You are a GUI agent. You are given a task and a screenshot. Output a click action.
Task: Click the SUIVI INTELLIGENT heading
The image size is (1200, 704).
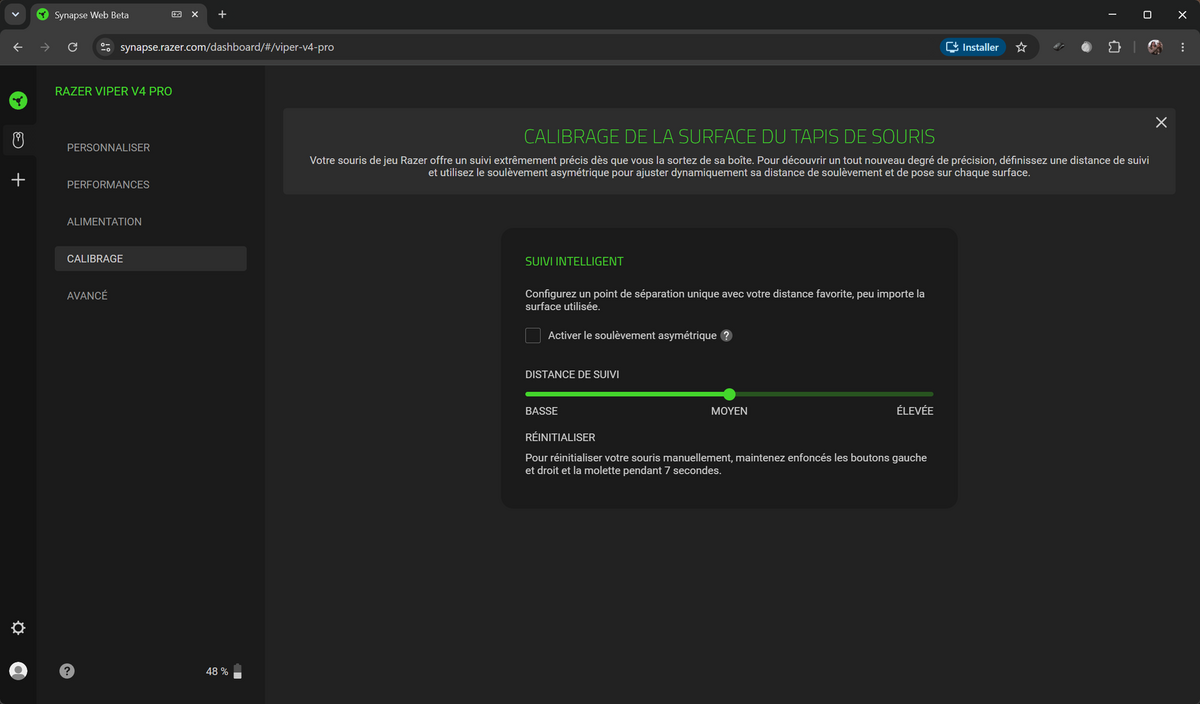[x=574, y=262]
